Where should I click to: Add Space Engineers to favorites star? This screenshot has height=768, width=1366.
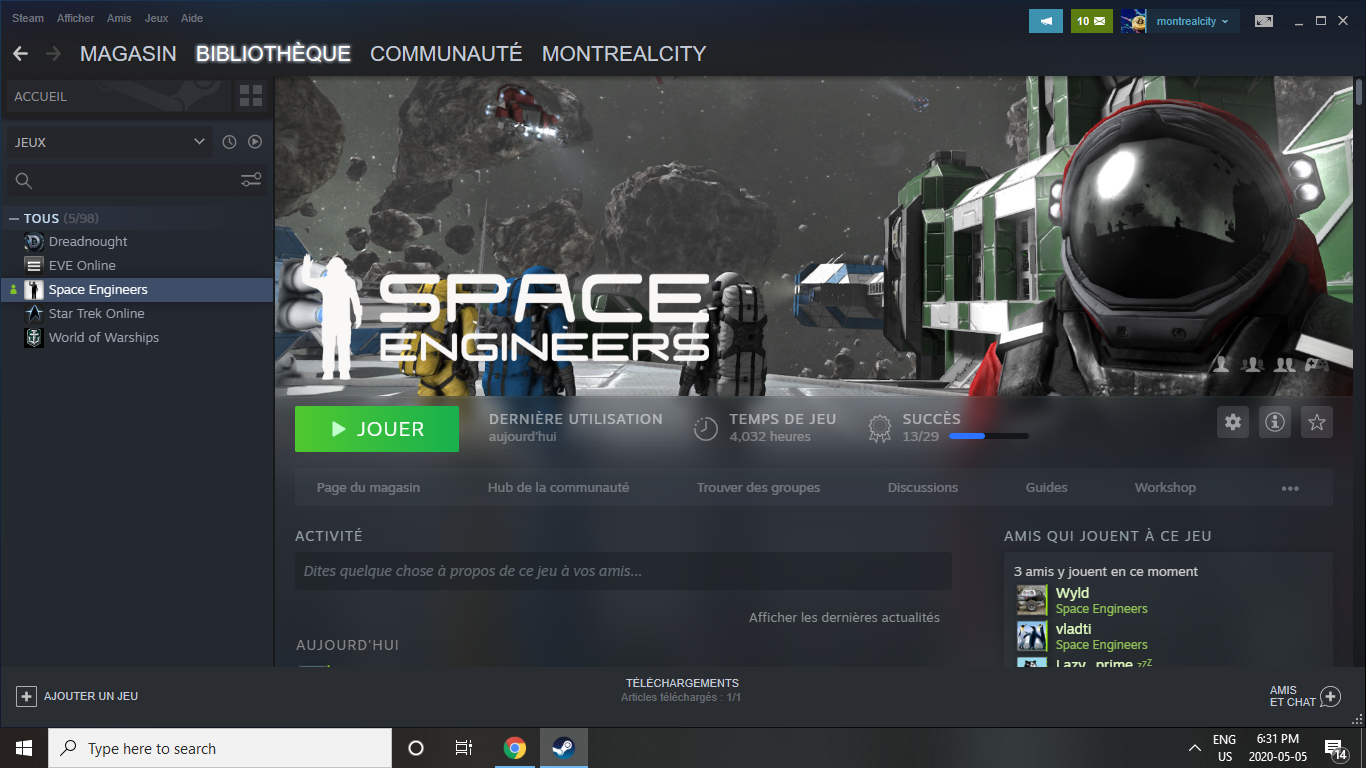1317,423
